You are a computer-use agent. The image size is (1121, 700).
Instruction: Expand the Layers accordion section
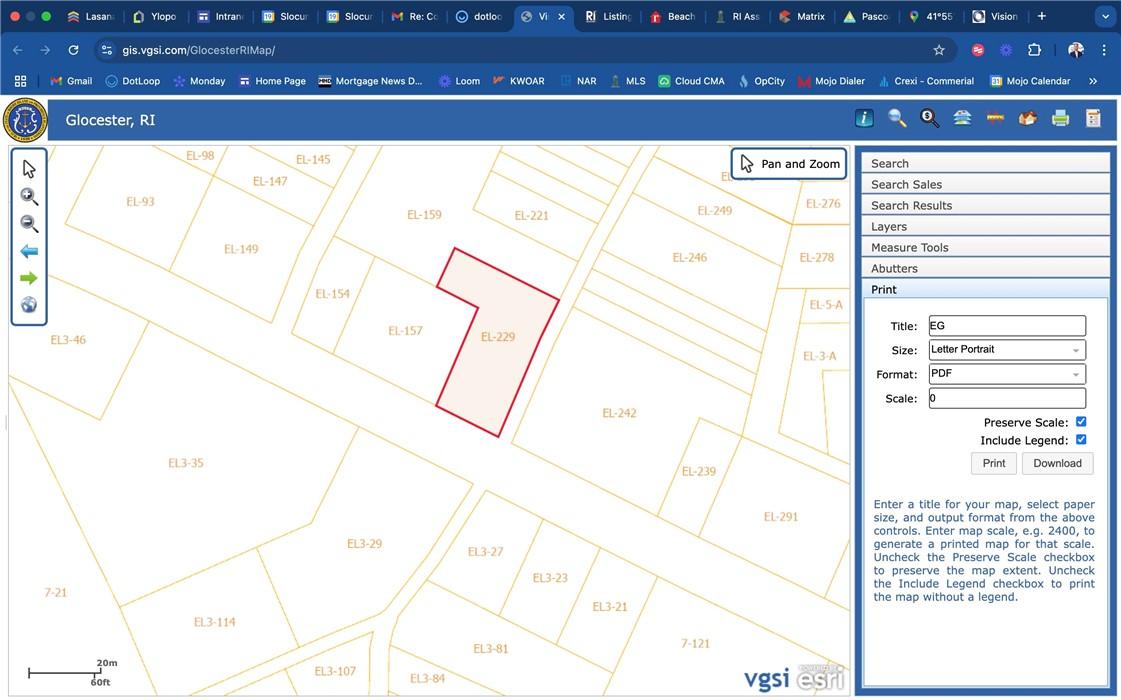click(x=985, y=226)
